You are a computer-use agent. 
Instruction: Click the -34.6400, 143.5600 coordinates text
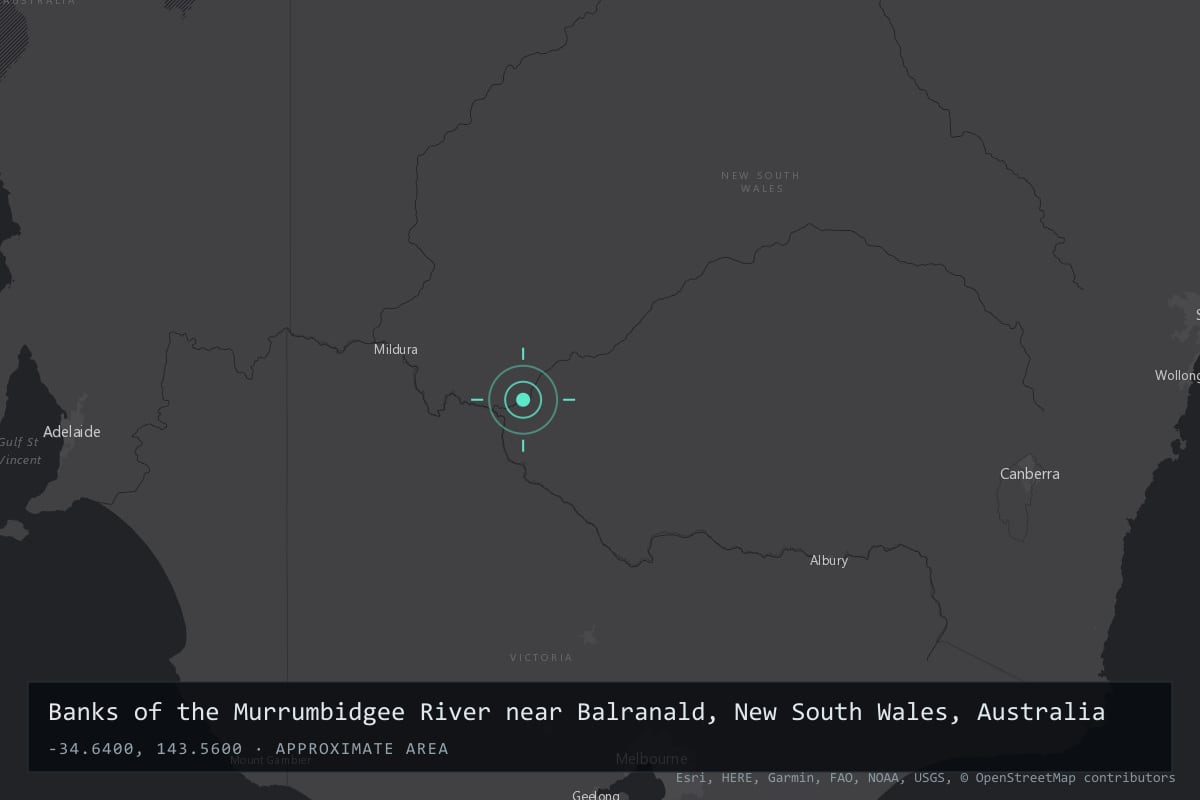point(145,749)
